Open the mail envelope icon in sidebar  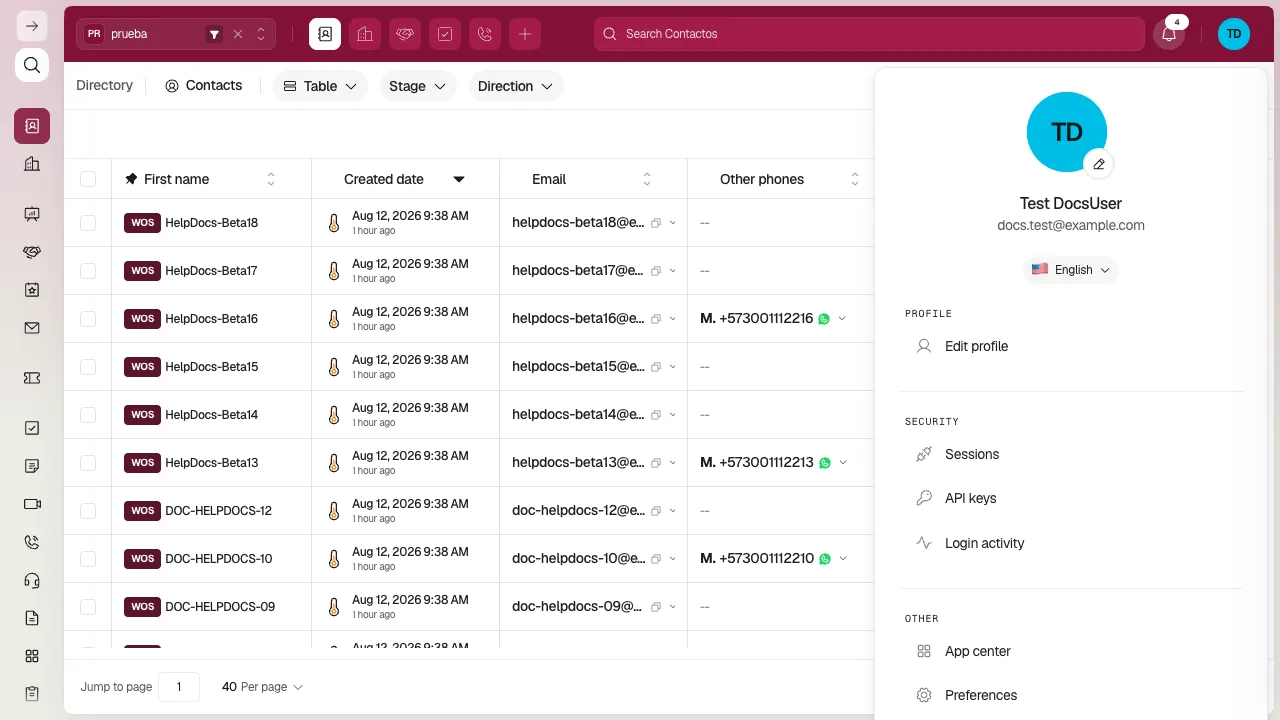tap(32, 328)
